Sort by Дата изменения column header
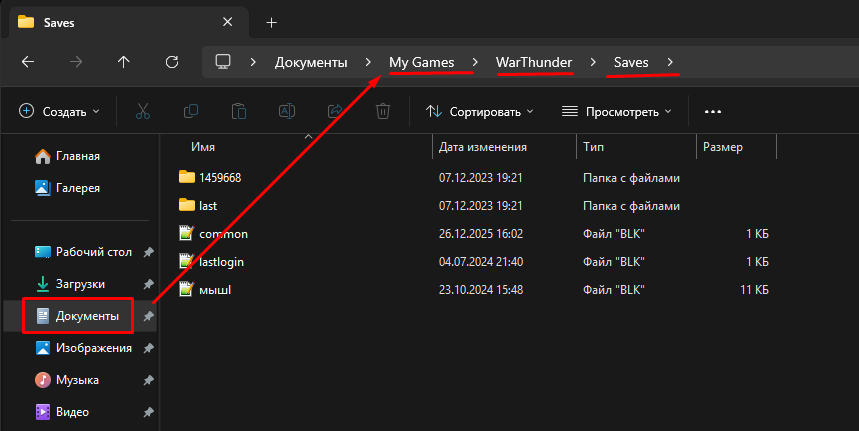The image size is (859, 431). pyautogui.click(x=483, y=147)
